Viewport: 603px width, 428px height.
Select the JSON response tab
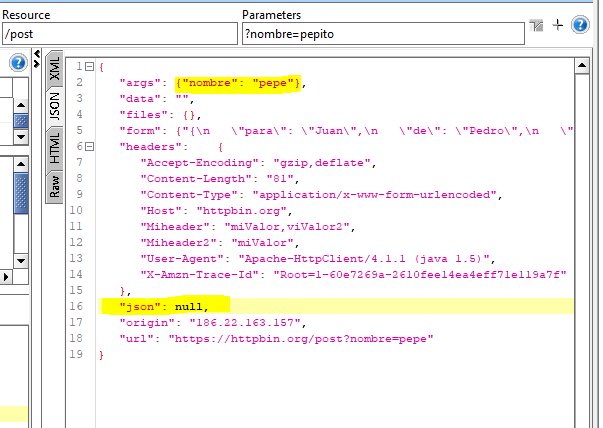coord(55,105)
